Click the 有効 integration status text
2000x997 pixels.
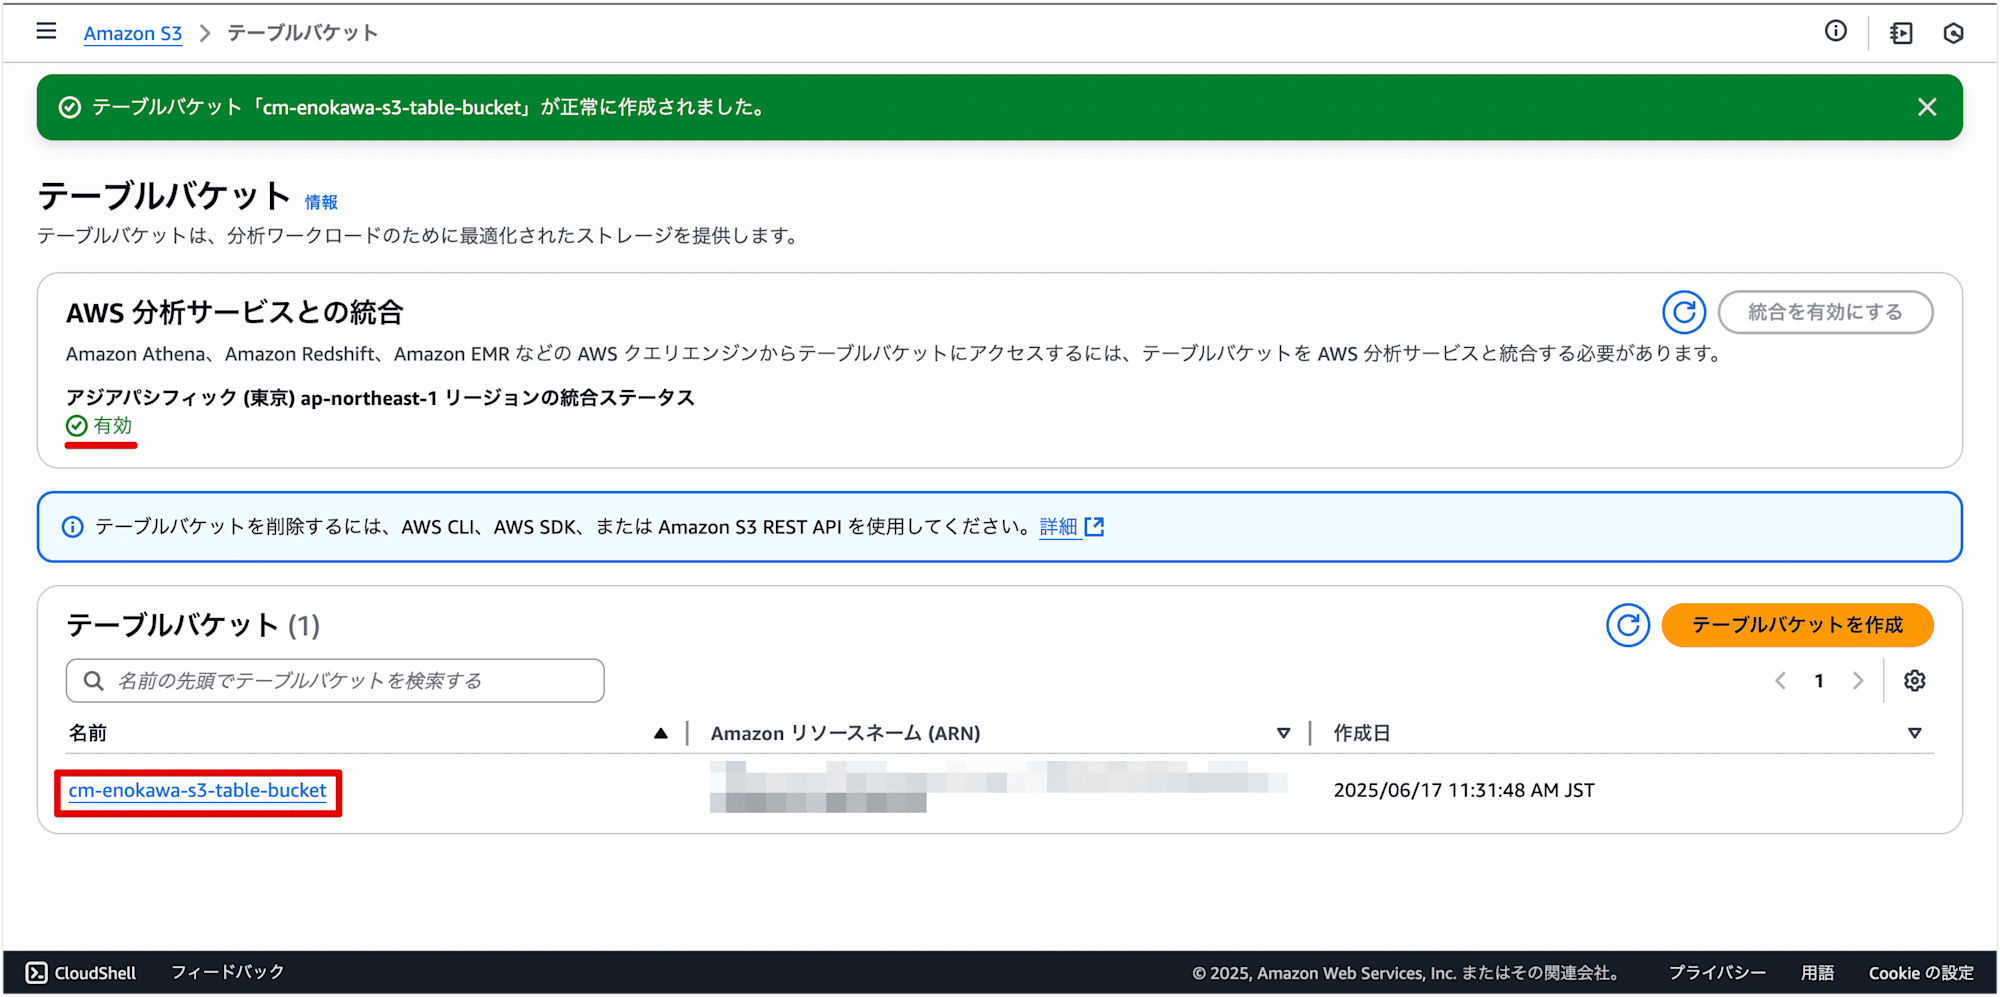(x=113, y=426)
